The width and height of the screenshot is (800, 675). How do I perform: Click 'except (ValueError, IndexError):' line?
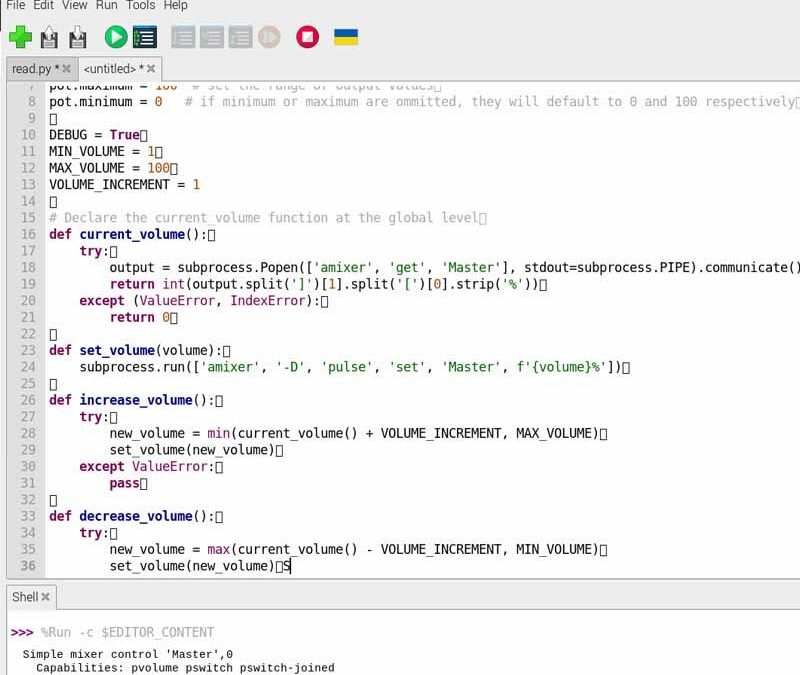click(x=199, y=301)
